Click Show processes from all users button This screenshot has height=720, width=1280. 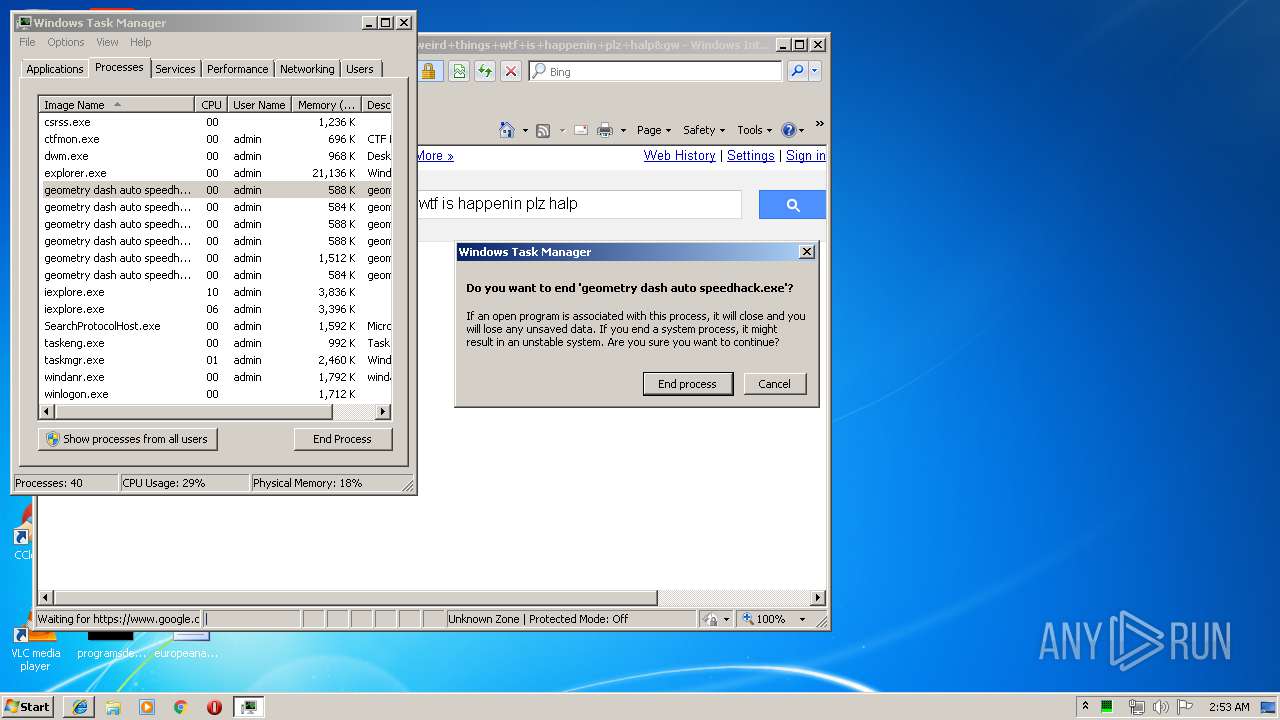[128, 439]
